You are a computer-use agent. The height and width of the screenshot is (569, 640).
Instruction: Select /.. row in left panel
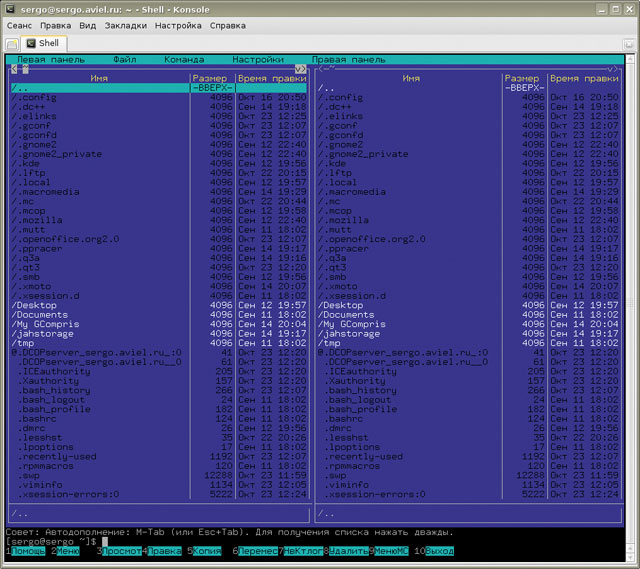click(159, 88)
